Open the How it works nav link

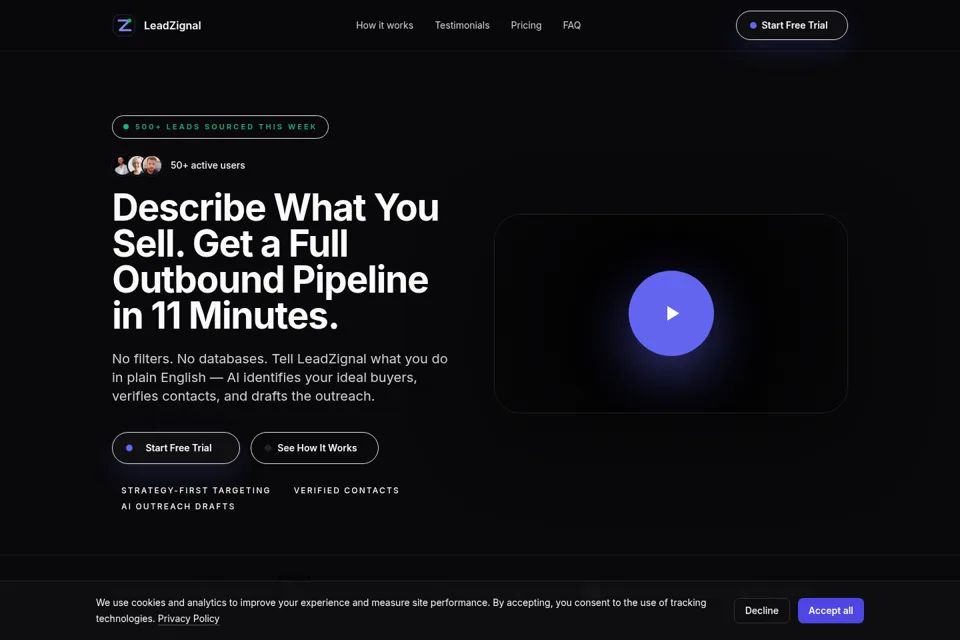click(x=384, y=25)
